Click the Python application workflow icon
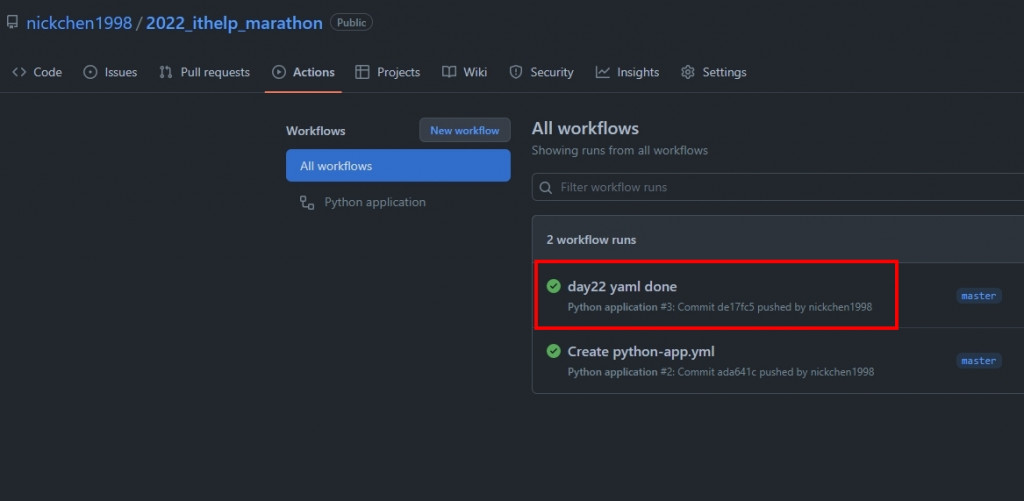The image size is (1024, 501). [307, 202]
